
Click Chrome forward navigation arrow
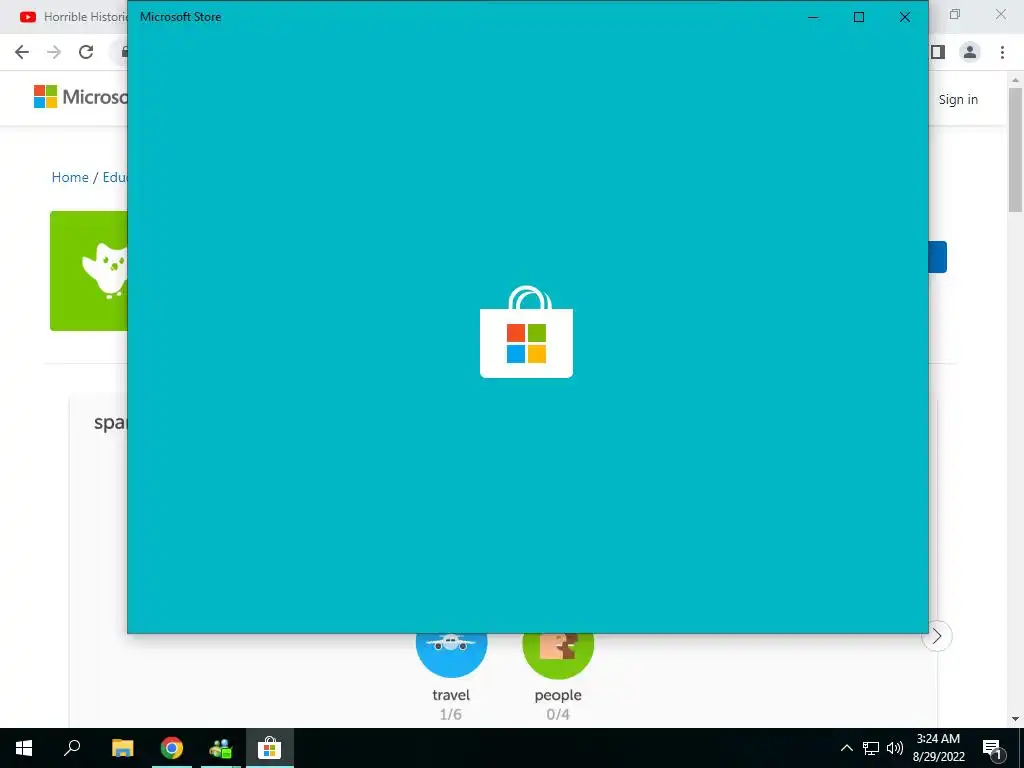coord(54,52)
